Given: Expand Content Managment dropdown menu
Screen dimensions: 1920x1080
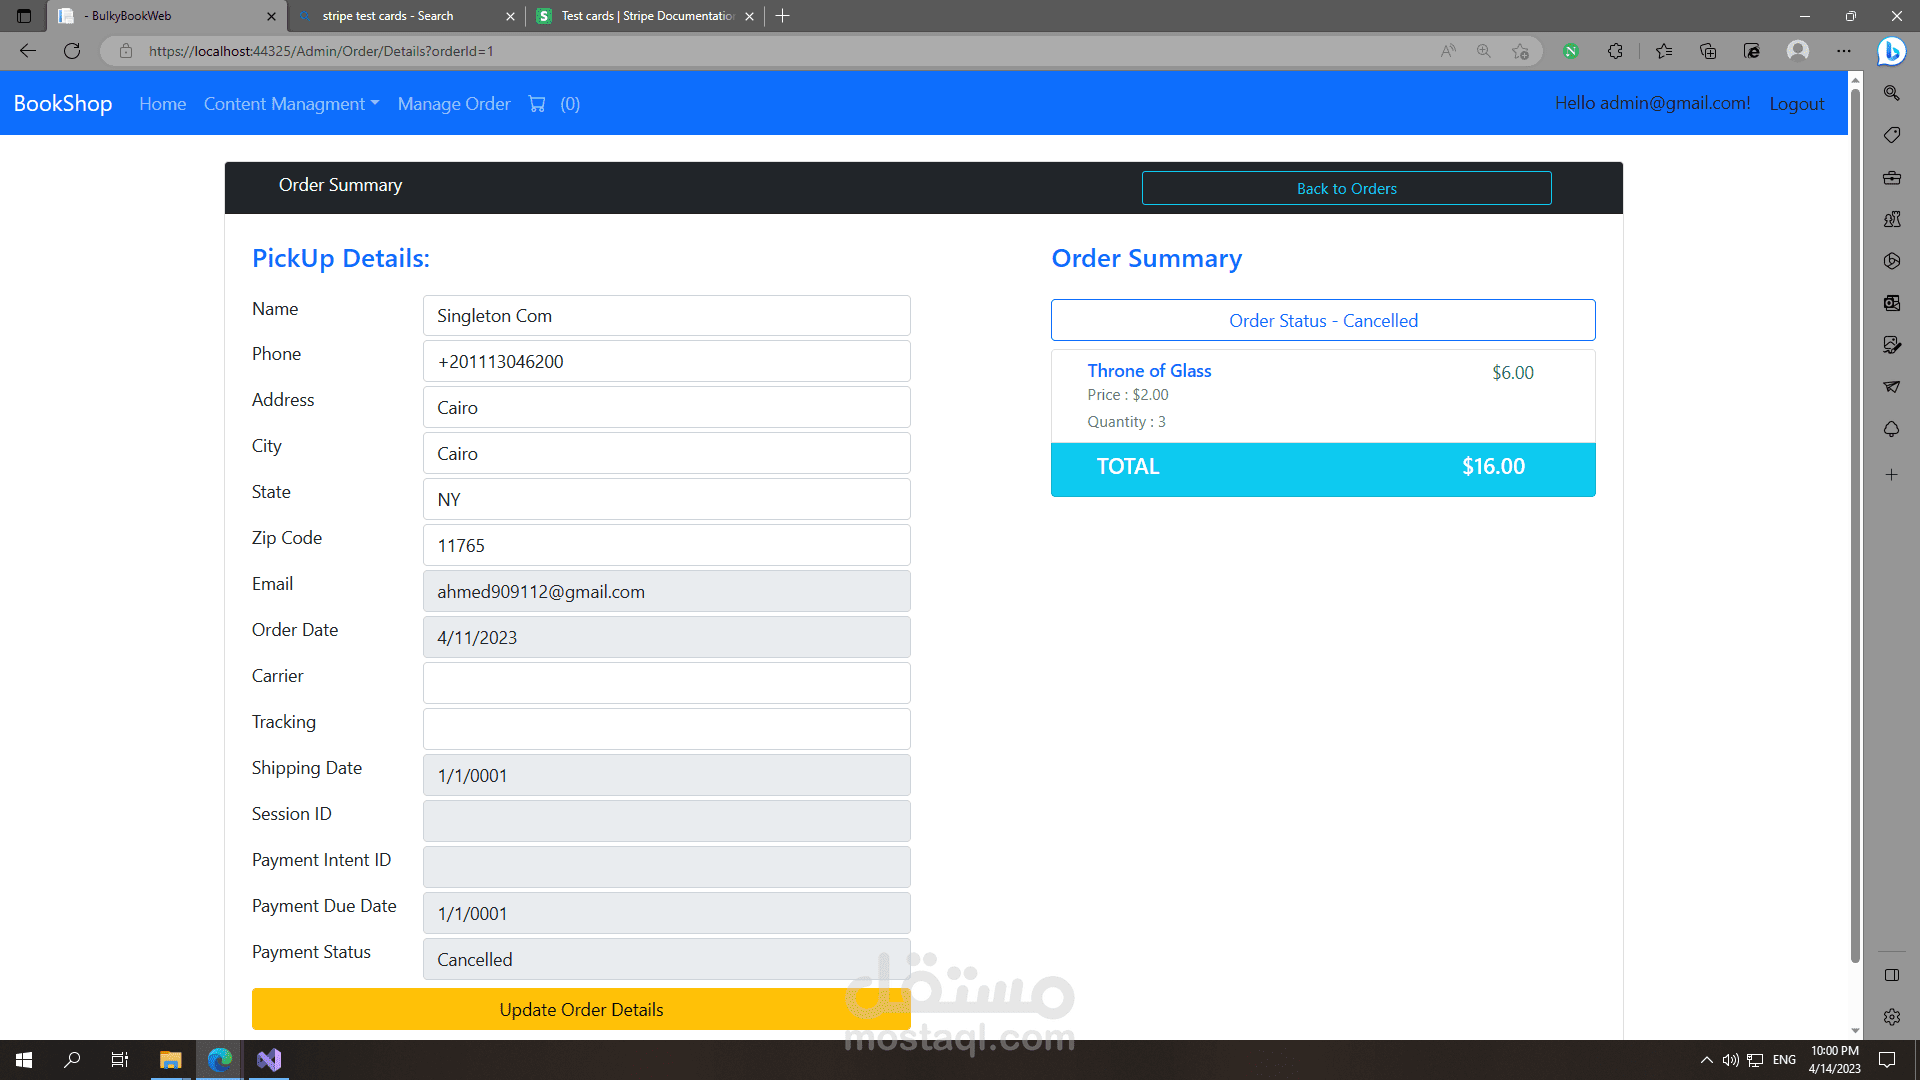Looking at the screenshot, I should click(291, 104).
